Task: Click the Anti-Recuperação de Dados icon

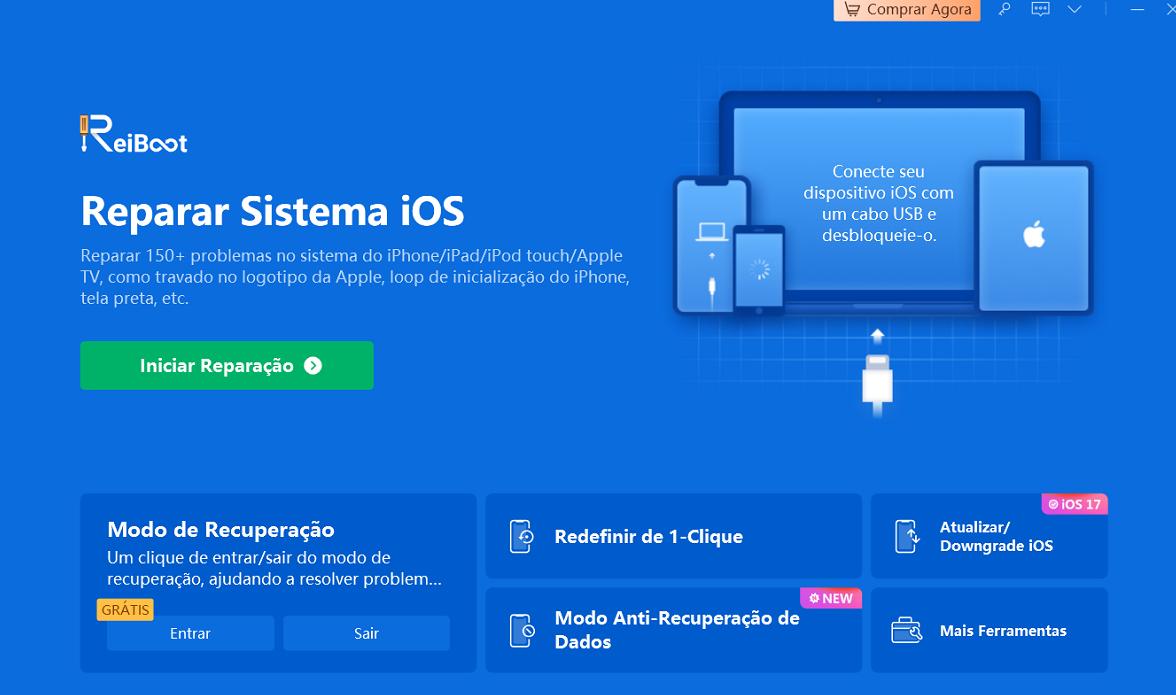Action: pos(522,631)
